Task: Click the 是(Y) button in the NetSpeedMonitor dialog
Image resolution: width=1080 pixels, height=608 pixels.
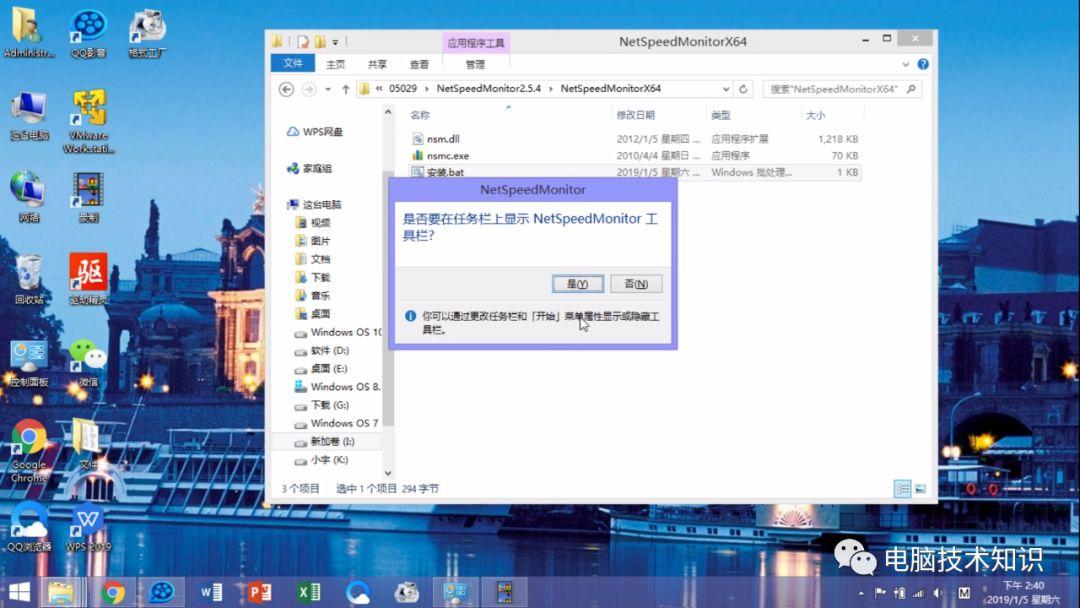Action: [x=577, y=284]
